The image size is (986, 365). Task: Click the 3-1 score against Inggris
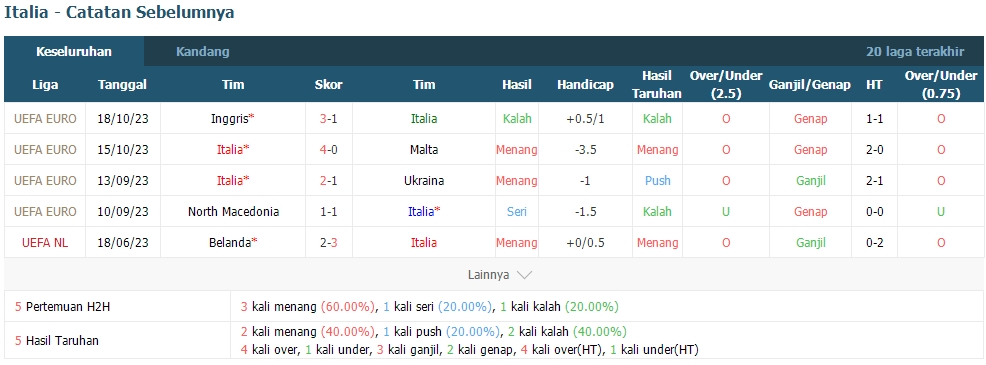point(328,118)
